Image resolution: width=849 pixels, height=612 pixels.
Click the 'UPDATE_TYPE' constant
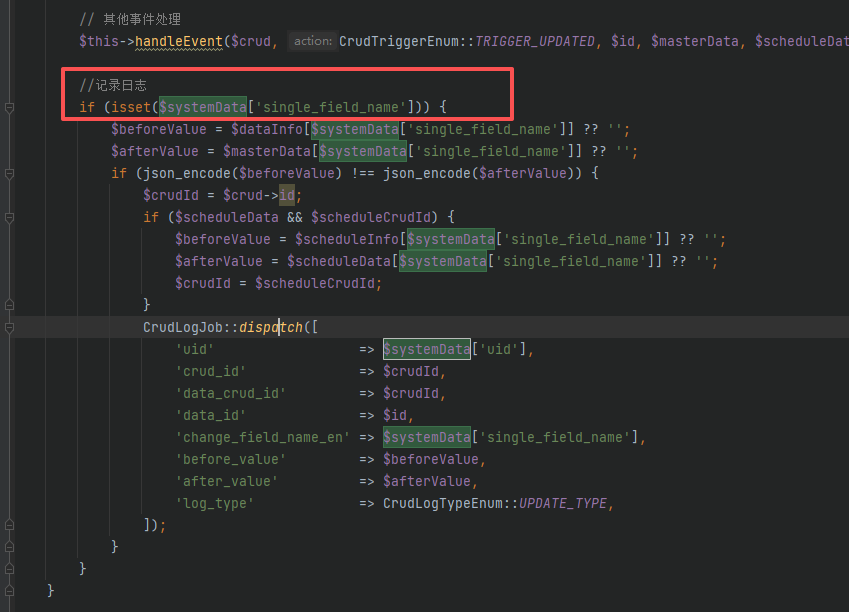click(x=563, y=503)
